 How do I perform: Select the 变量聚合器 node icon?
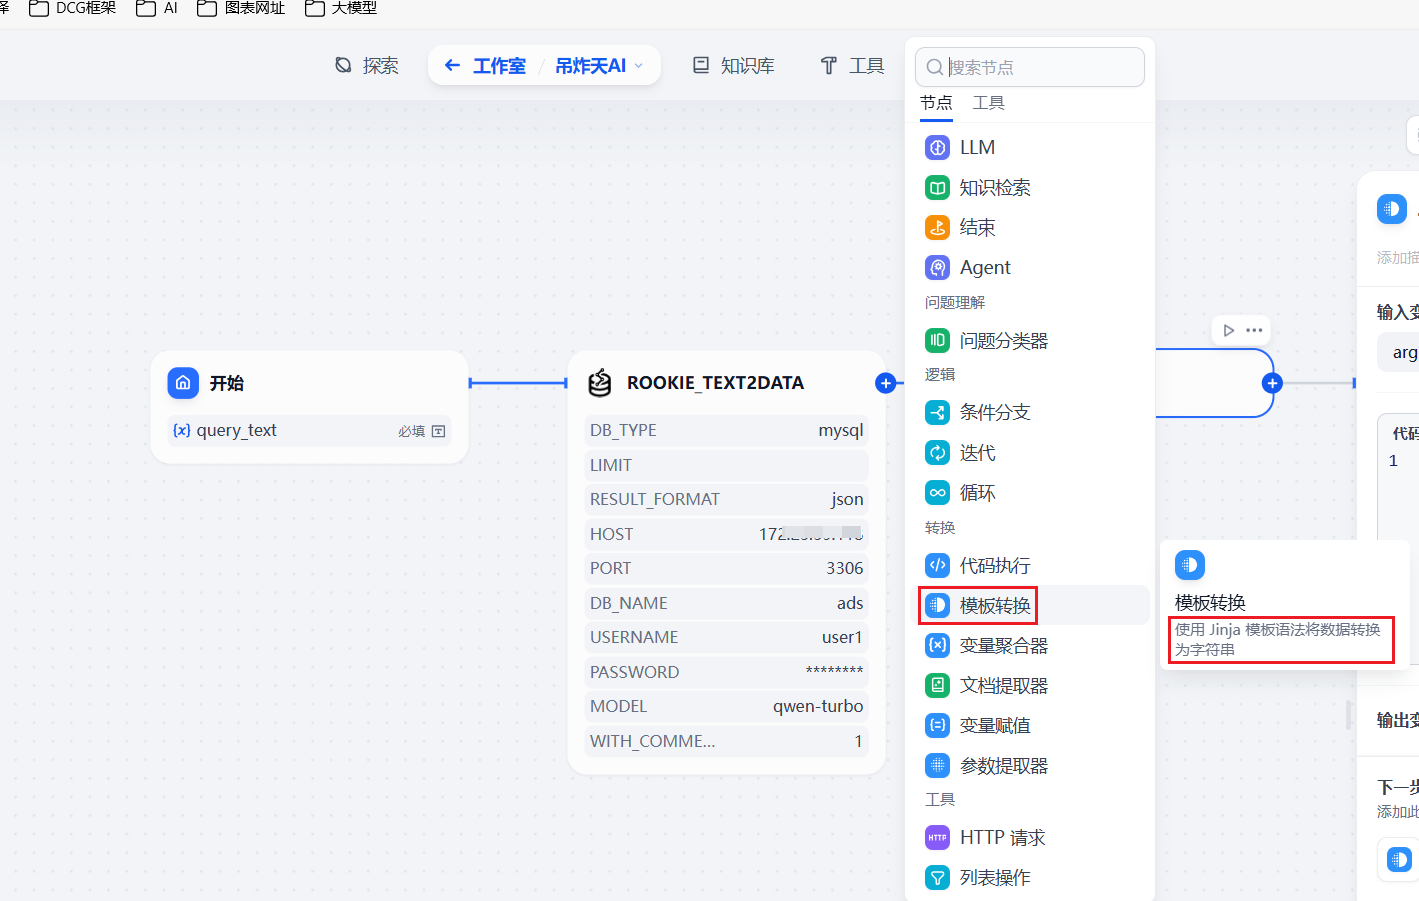(937, 645)
